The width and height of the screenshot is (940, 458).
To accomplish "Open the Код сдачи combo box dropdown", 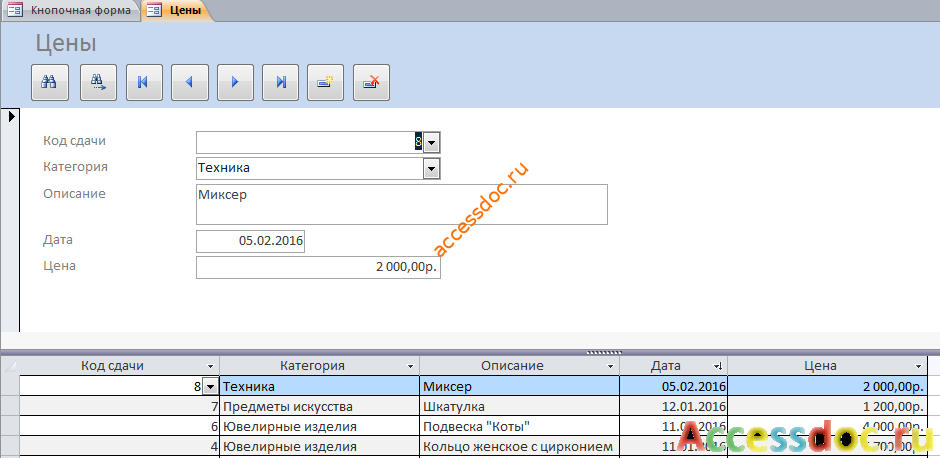I will (432, 143).
